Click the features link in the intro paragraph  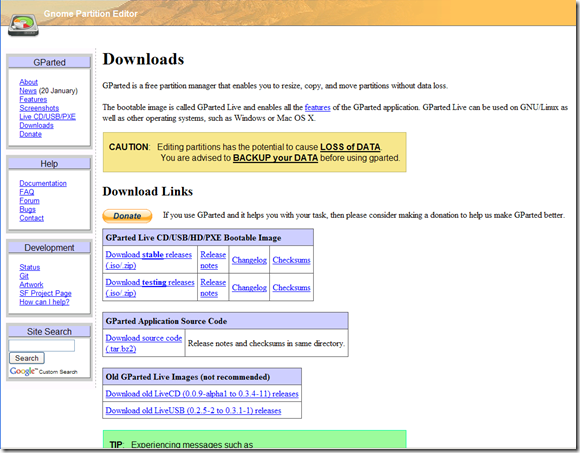[x=317, y=107]
